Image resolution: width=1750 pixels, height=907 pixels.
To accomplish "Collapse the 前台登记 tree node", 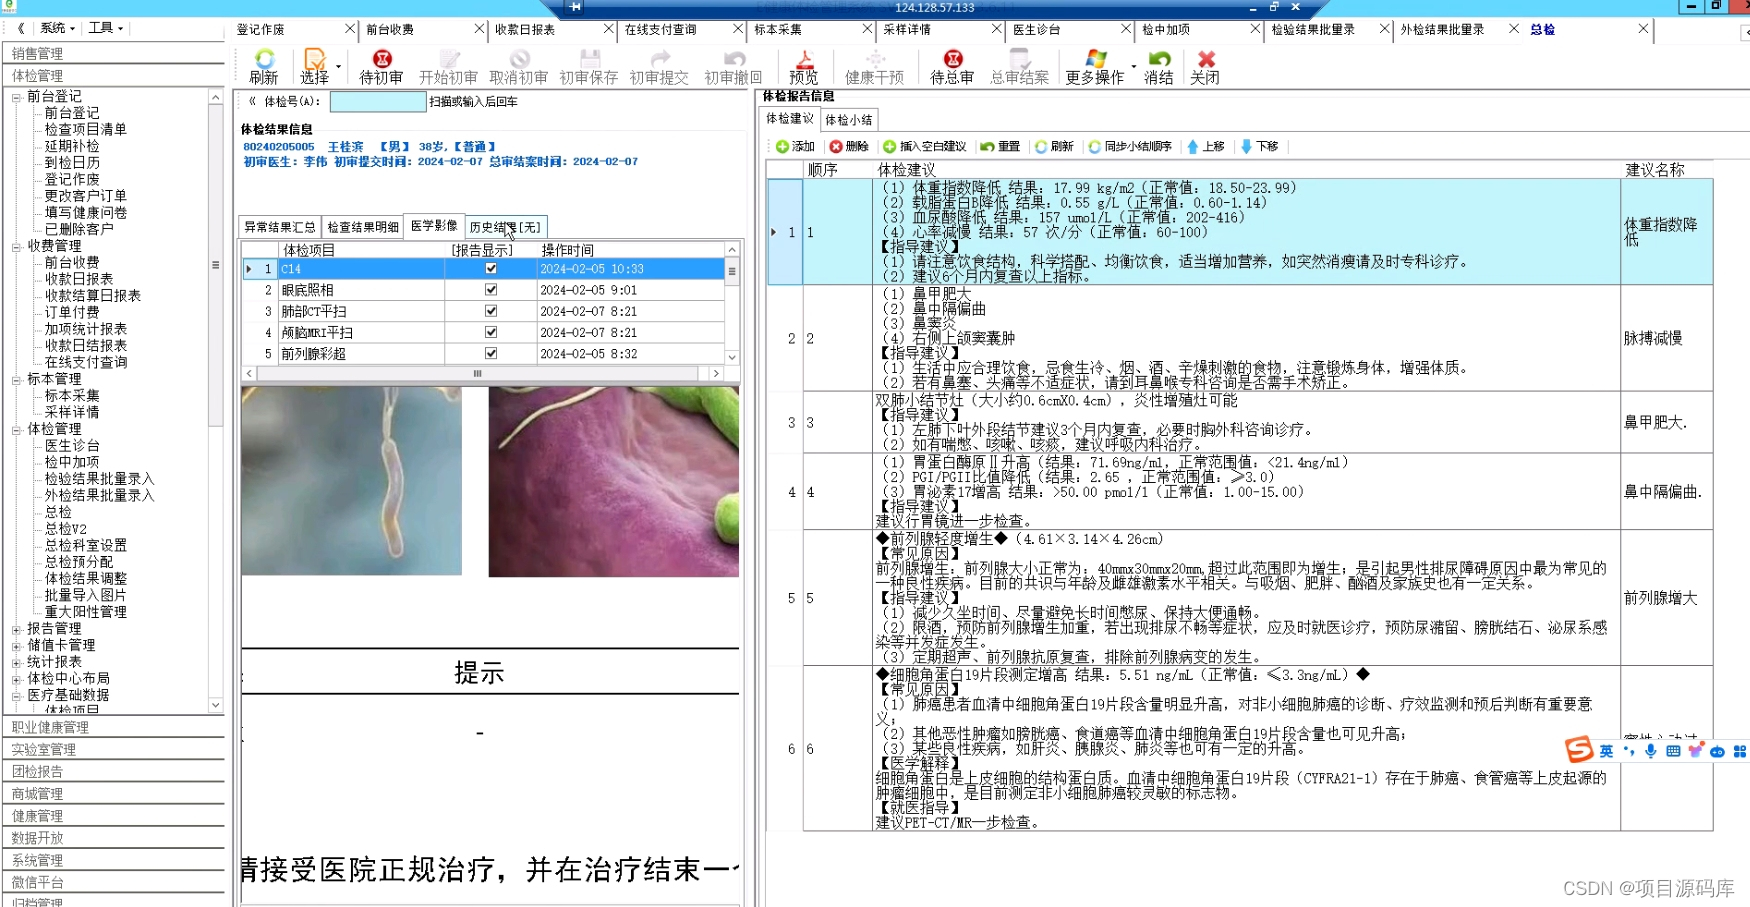I will click(x=16, y=97).
